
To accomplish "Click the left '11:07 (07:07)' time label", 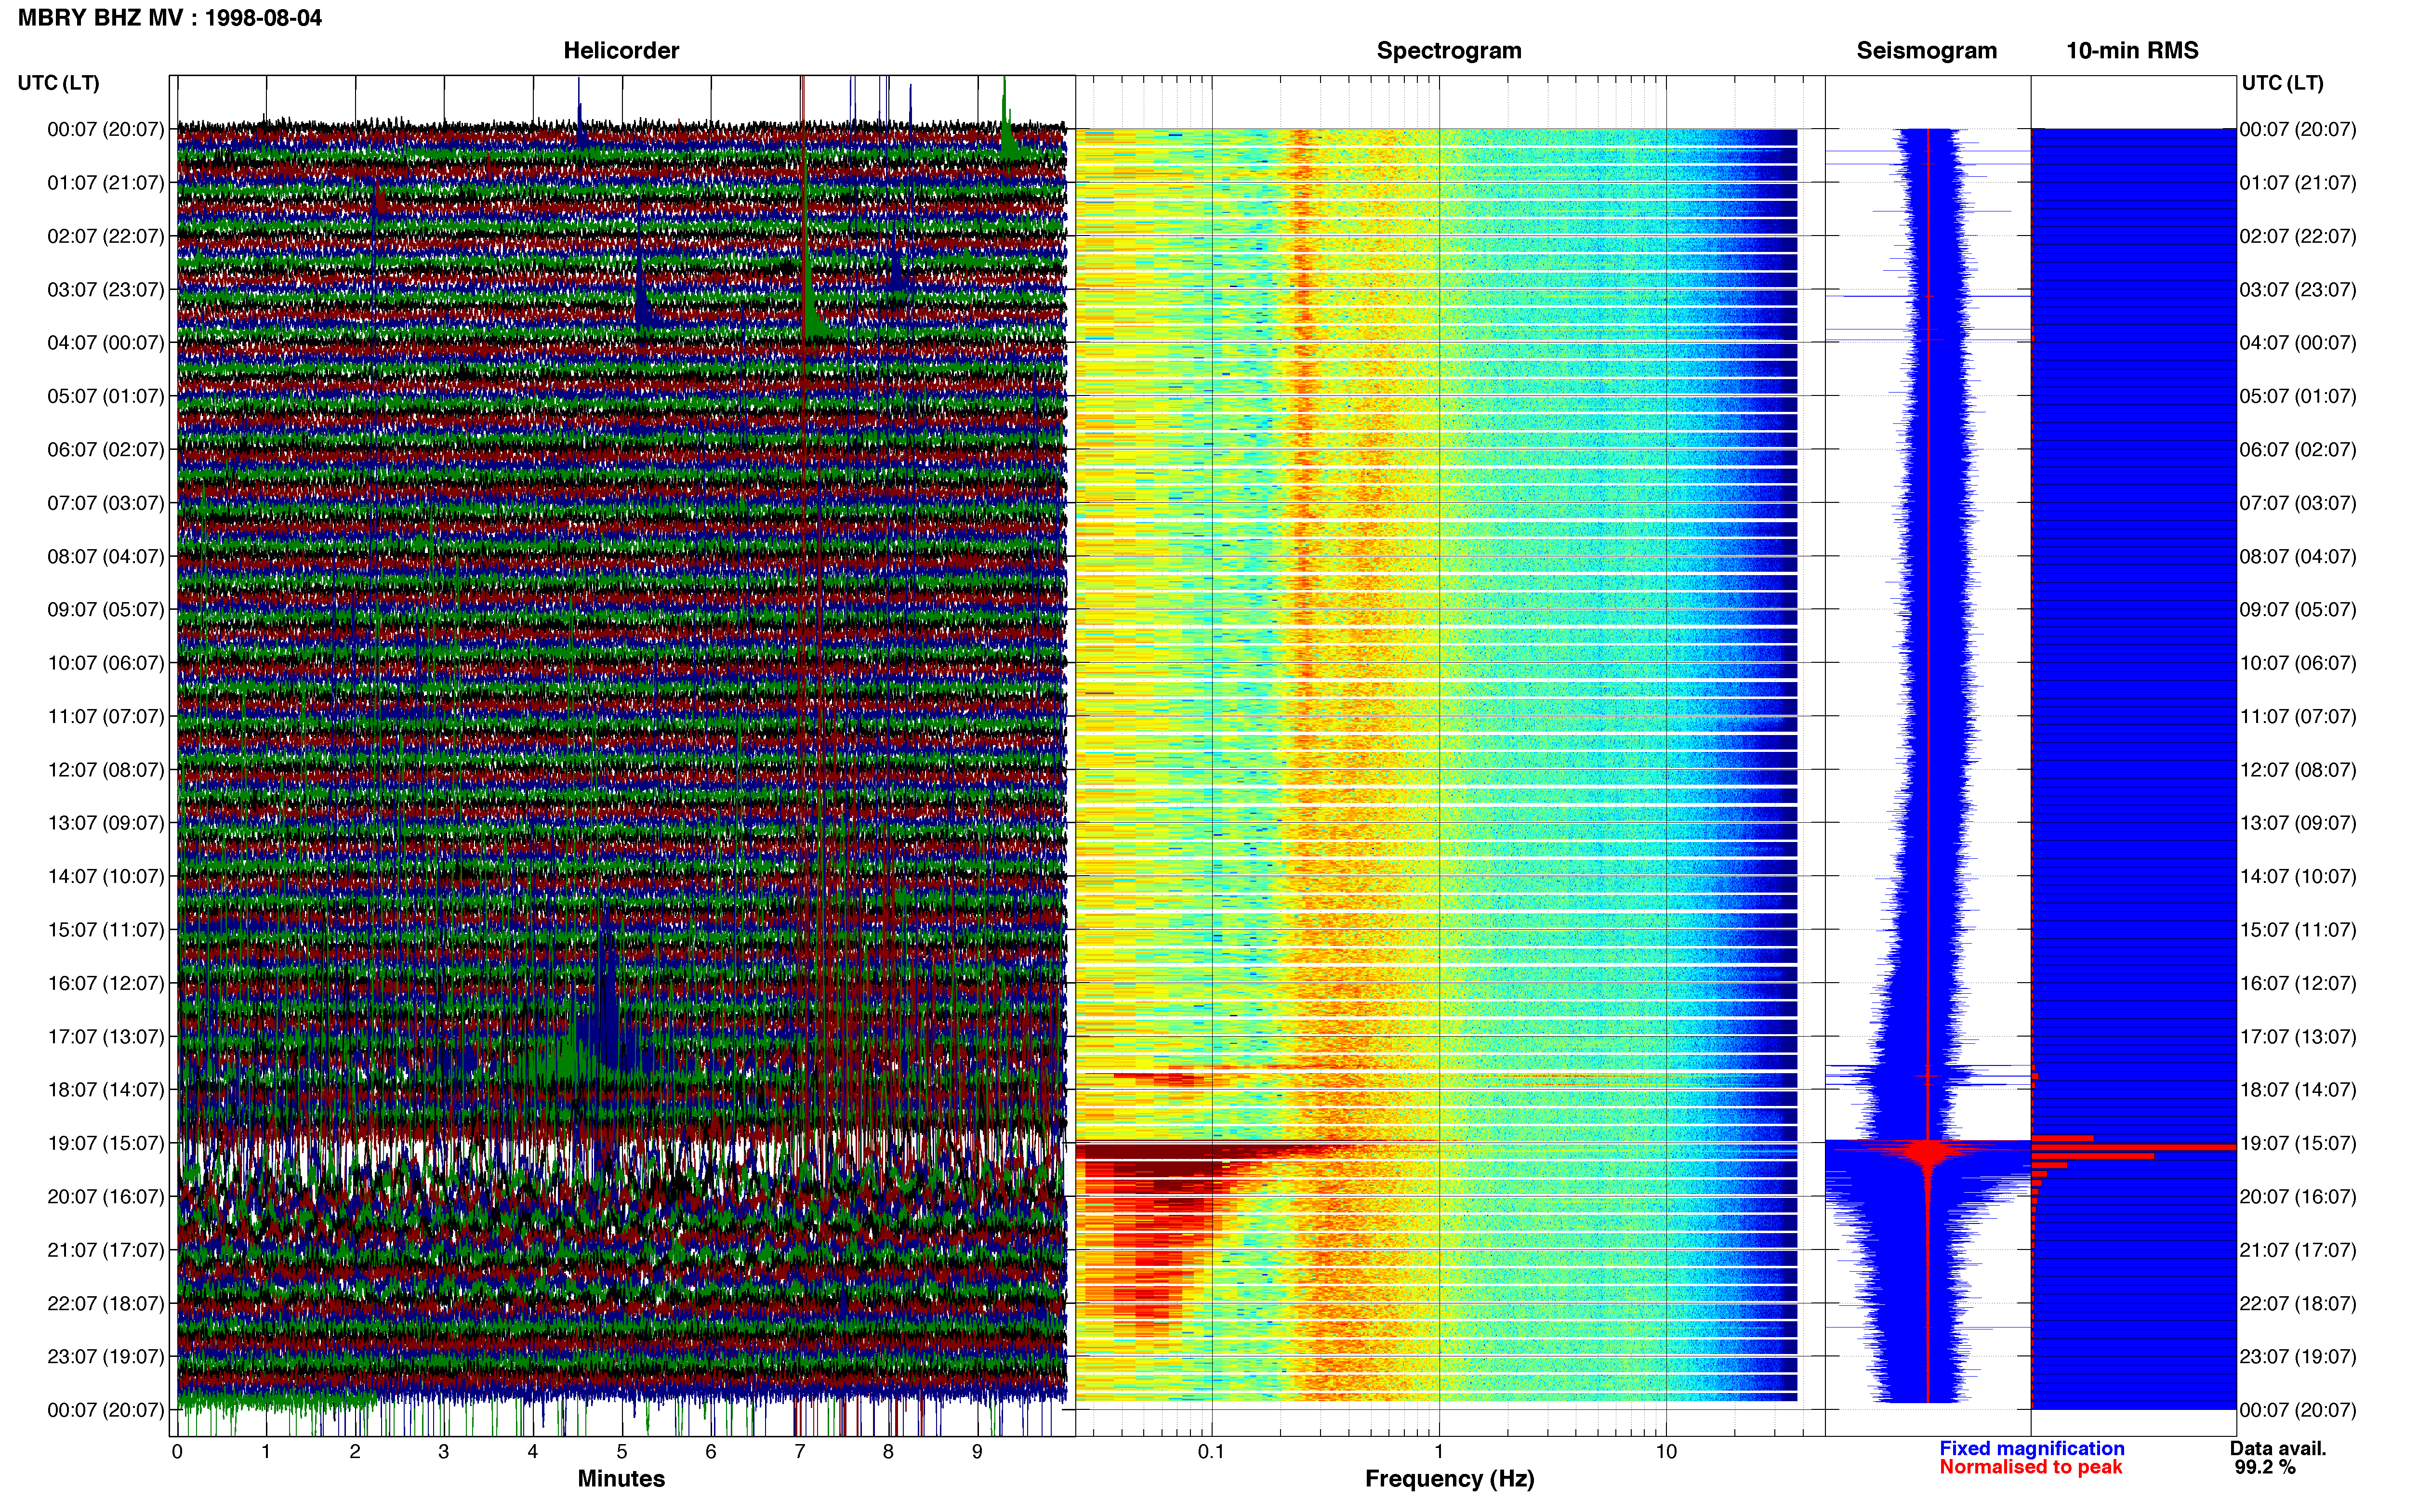I will [x=105, y=716].
